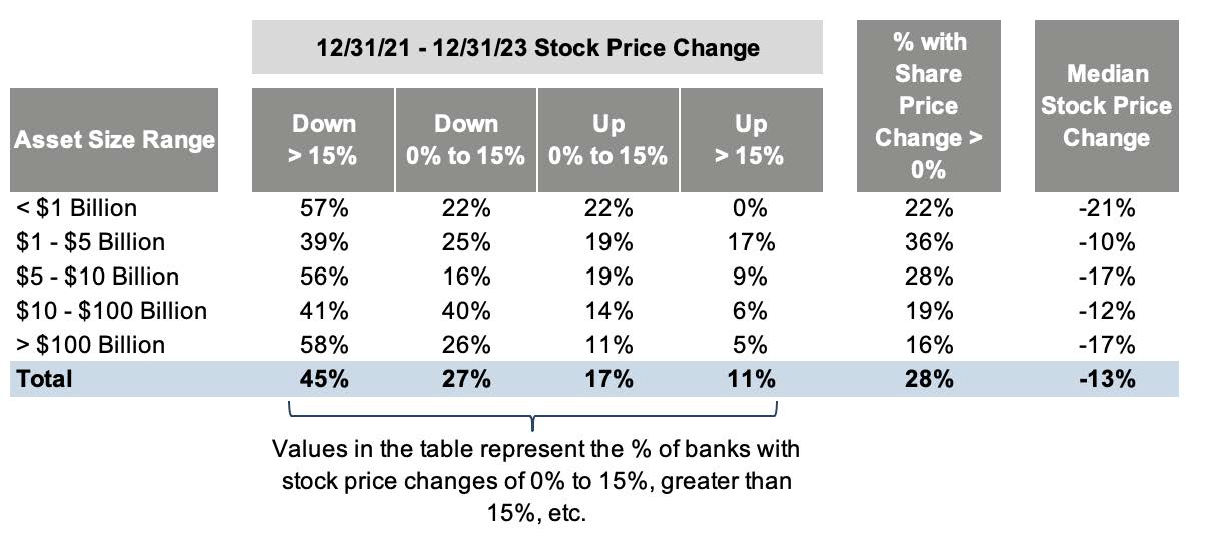Click the -21% median stock price change value
This screenshot has height=539, width=1225.
1107,208
